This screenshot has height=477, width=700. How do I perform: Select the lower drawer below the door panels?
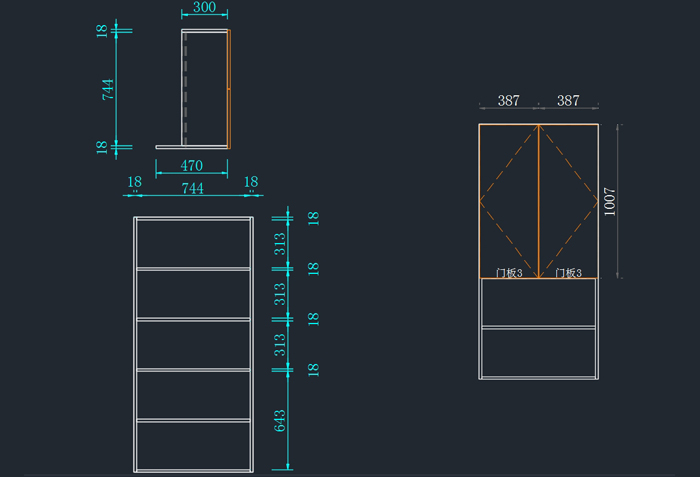coord(538,352)
